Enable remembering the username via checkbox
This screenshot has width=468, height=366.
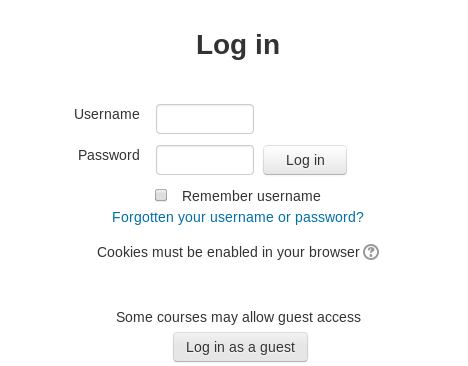[161, 195]
